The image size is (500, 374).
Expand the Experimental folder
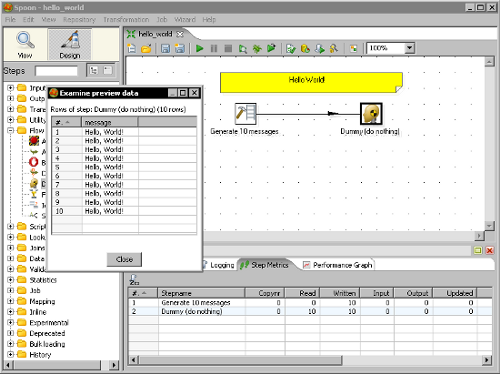(x=10, y=322)
